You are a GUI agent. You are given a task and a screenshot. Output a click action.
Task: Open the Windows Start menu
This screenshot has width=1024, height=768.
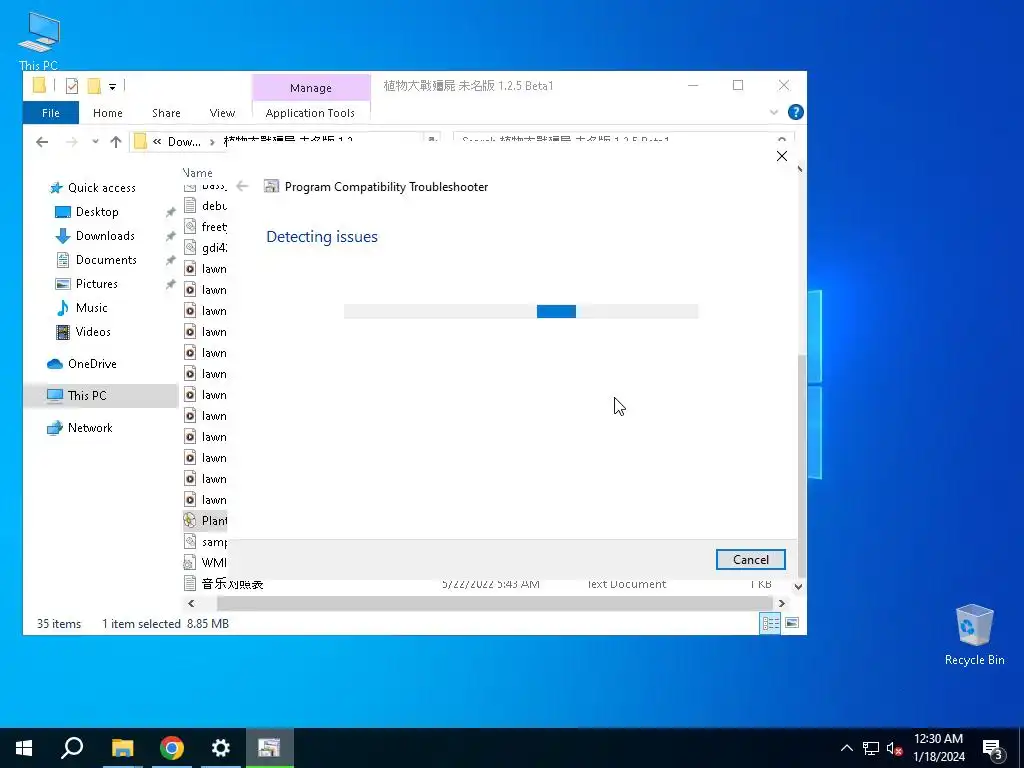24,748
